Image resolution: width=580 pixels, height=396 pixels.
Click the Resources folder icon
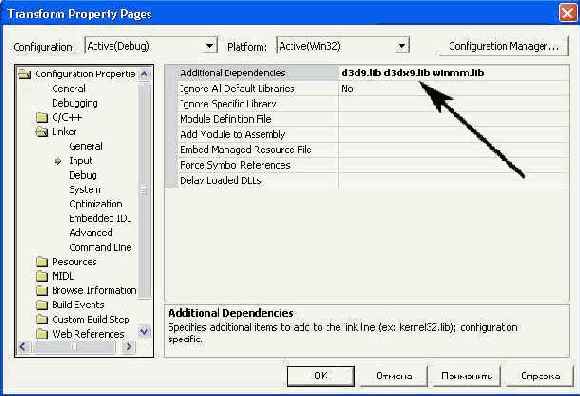point(42,262)
